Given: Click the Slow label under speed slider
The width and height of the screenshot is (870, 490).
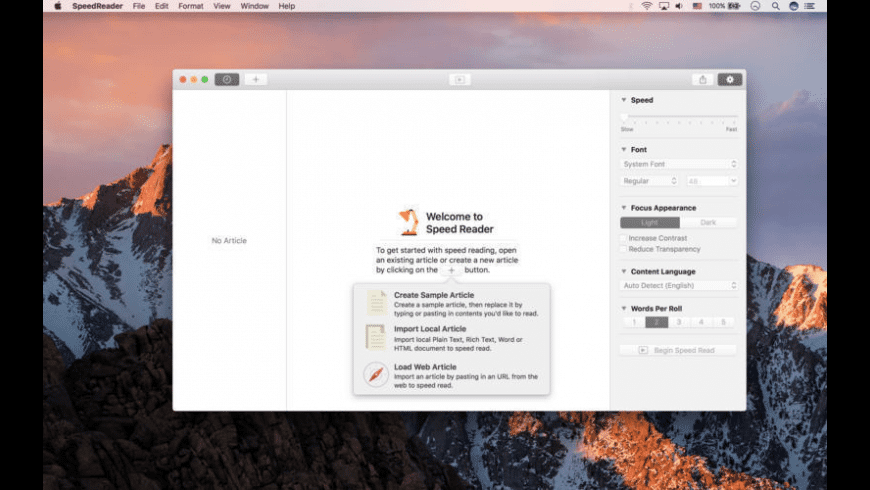Looking at the screenshot, I should click(x=627, y=129).
